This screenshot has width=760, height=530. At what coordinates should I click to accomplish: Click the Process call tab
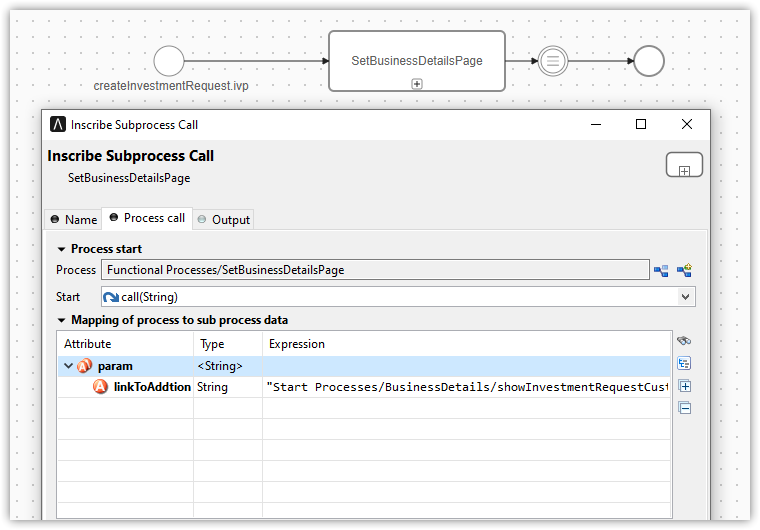[147, 218]
